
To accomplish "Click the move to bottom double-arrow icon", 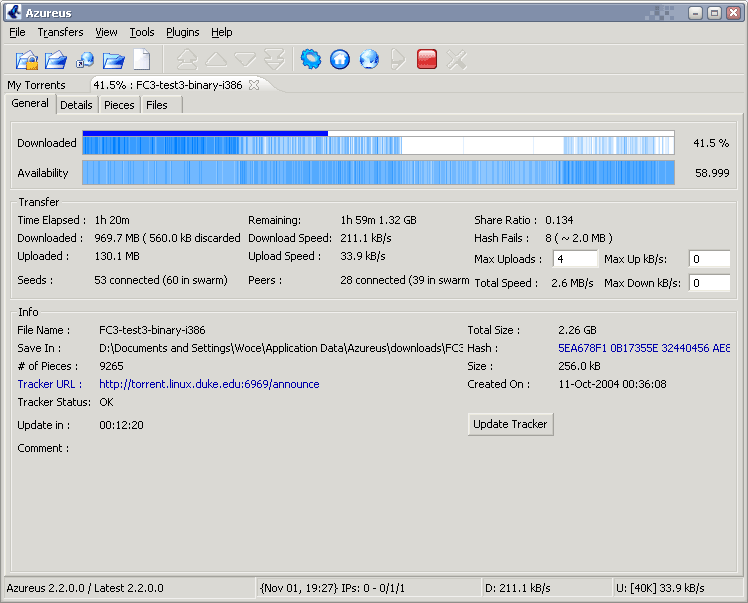I will pos(274,60).
